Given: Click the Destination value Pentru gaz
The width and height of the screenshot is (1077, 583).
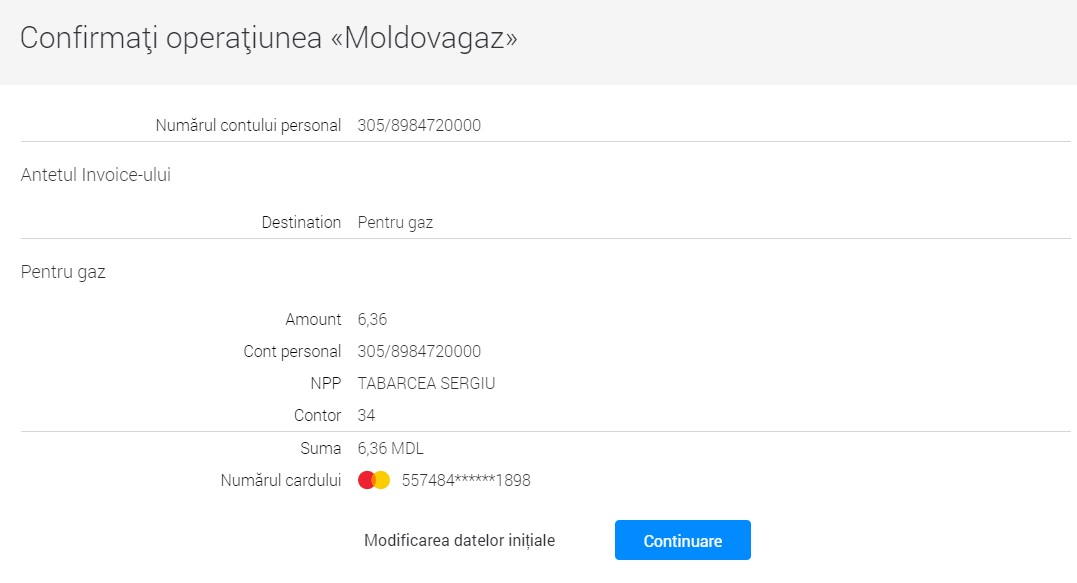Looking at the screenshot, I should 395,223.
